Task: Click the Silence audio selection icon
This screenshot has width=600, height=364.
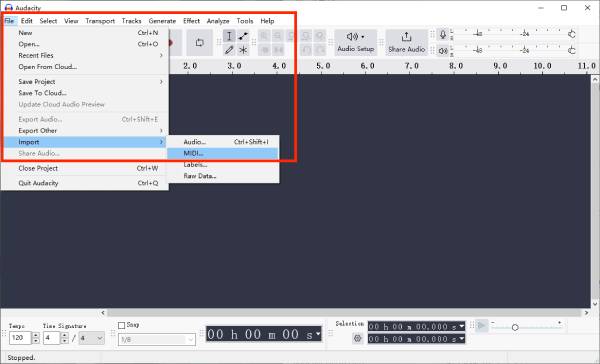Action: 278,50
